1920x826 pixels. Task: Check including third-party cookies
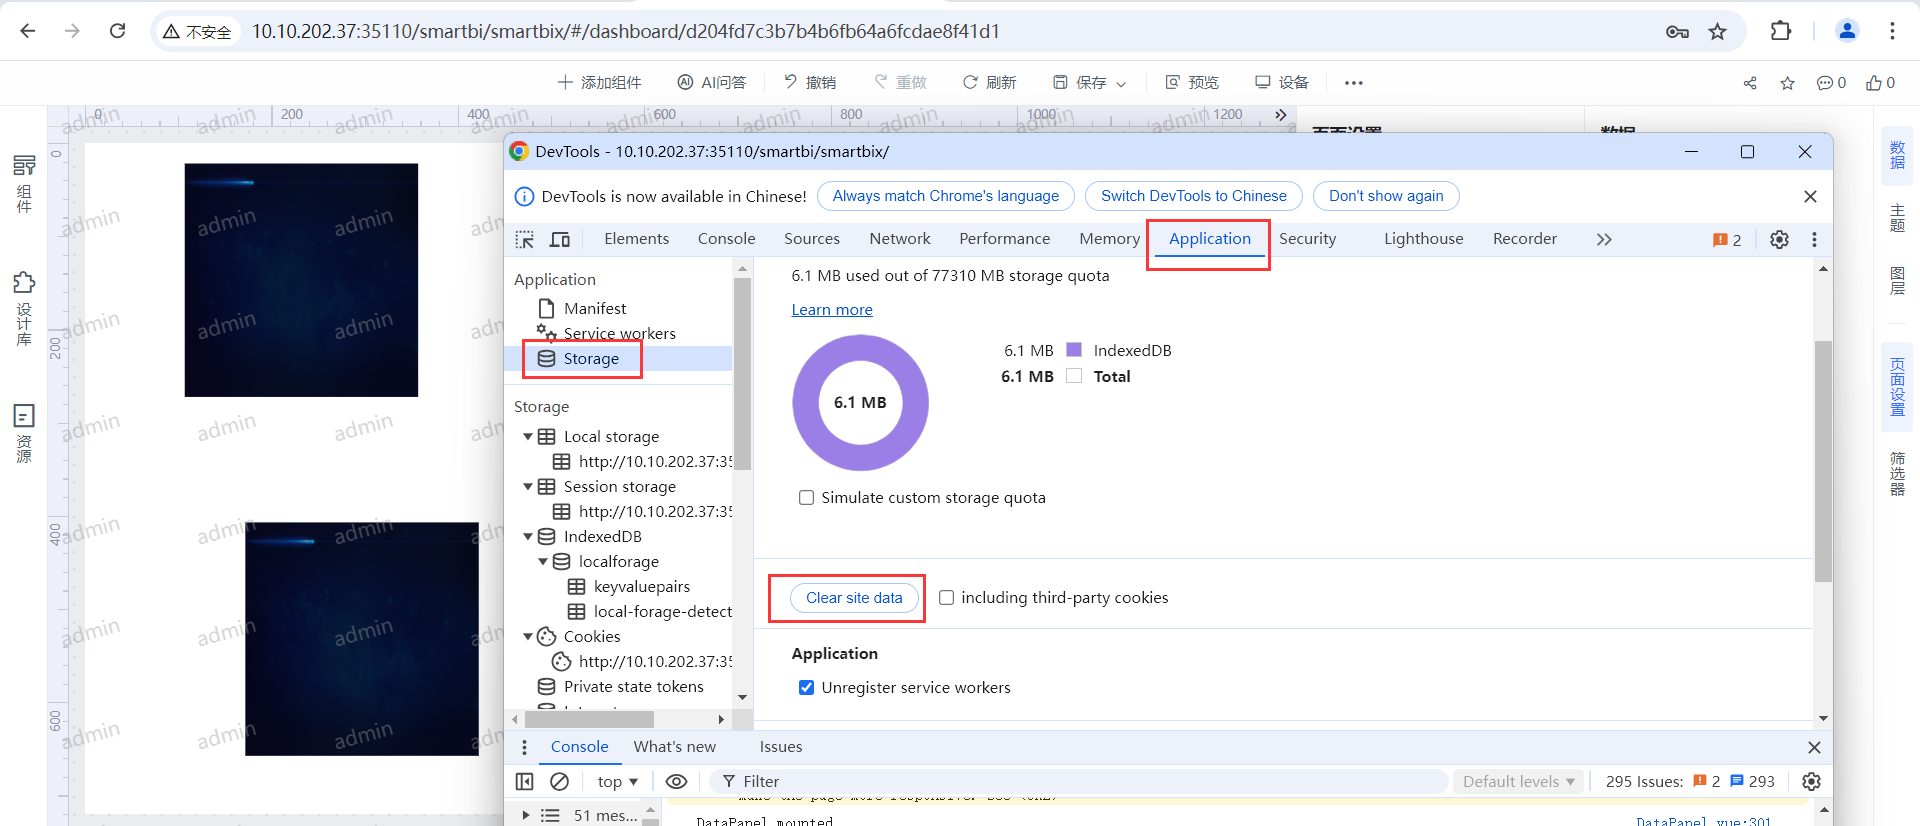click(946, 597)
